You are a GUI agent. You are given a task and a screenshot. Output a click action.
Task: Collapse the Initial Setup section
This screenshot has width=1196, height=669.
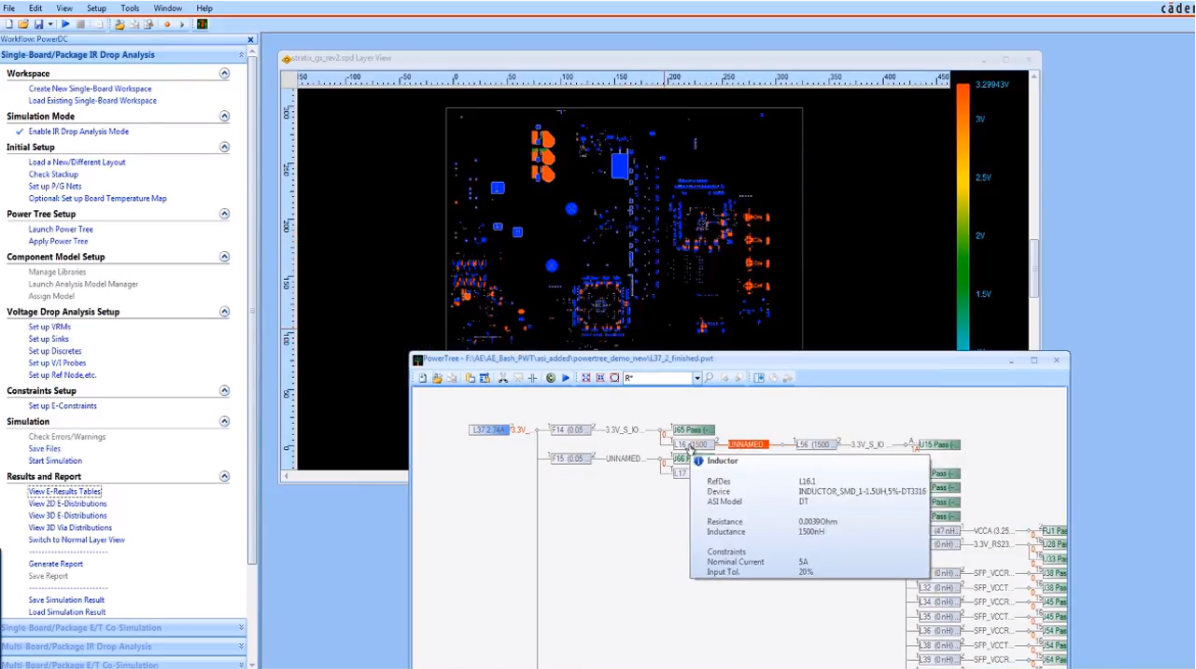tap(224, 146)
